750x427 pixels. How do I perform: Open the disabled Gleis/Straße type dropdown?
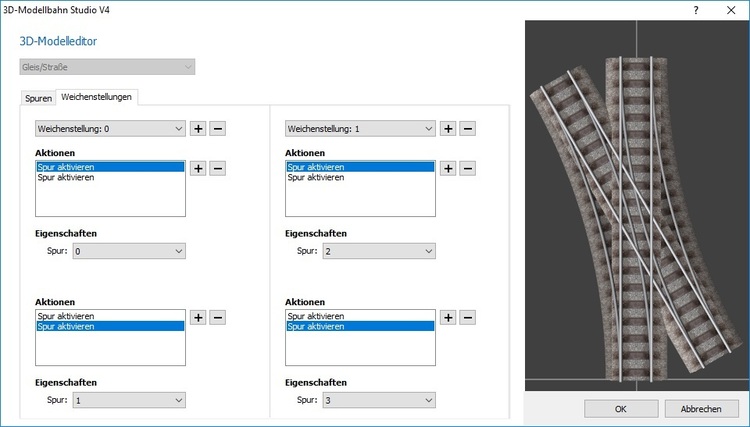pyautogui.click(x=107, y=67)
